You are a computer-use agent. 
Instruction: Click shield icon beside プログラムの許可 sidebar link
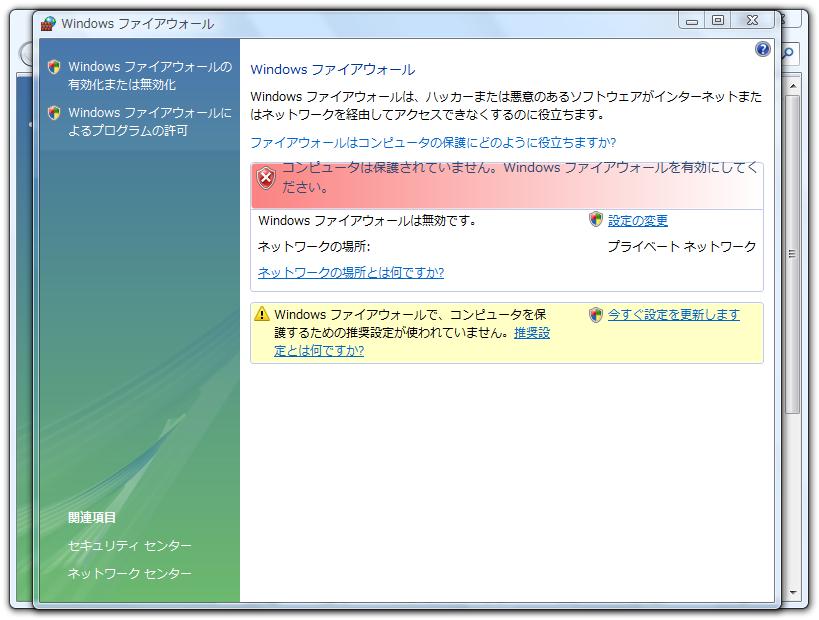(x=54, y=113)
